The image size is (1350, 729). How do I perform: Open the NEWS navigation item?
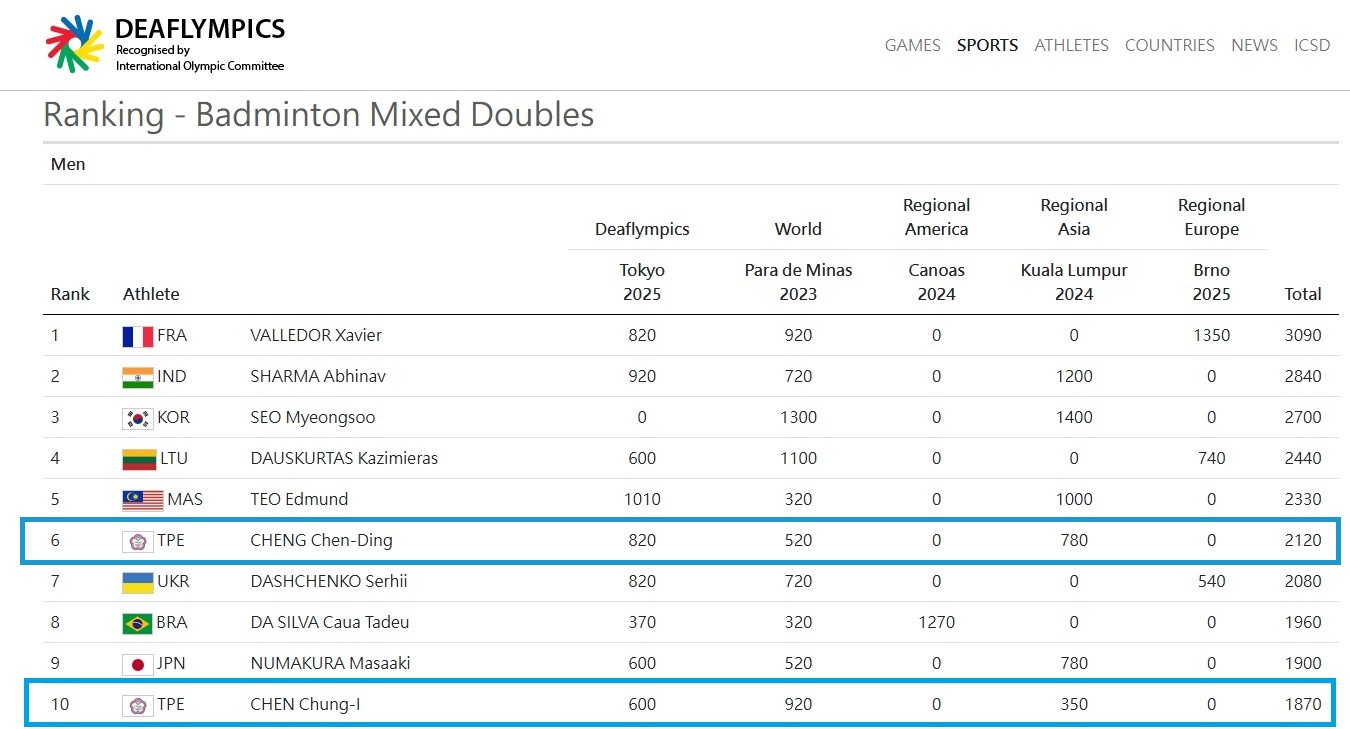tap(1254, 45)
